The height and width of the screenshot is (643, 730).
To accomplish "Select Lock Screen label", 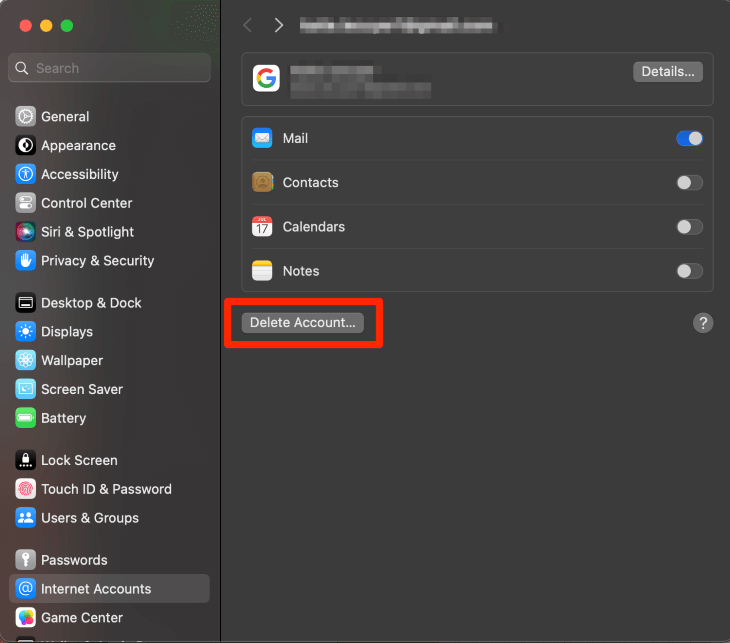I will (x=79, y=460).
